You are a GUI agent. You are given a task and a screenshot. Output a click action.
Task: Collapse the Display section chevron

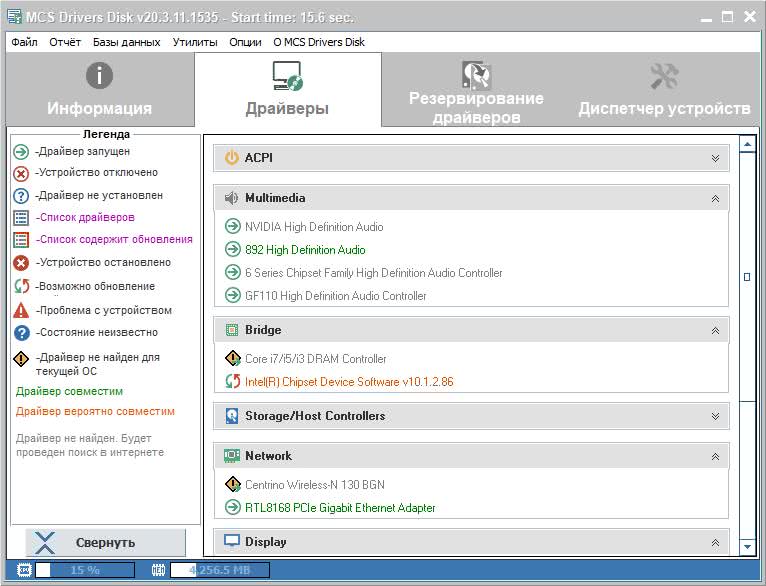coord(715,543)
